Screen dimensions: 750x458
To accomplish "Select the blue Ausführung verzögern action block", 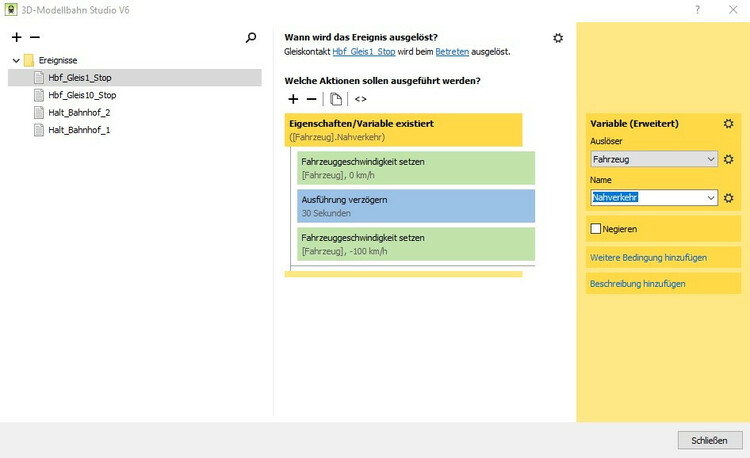I will point(416,206).
